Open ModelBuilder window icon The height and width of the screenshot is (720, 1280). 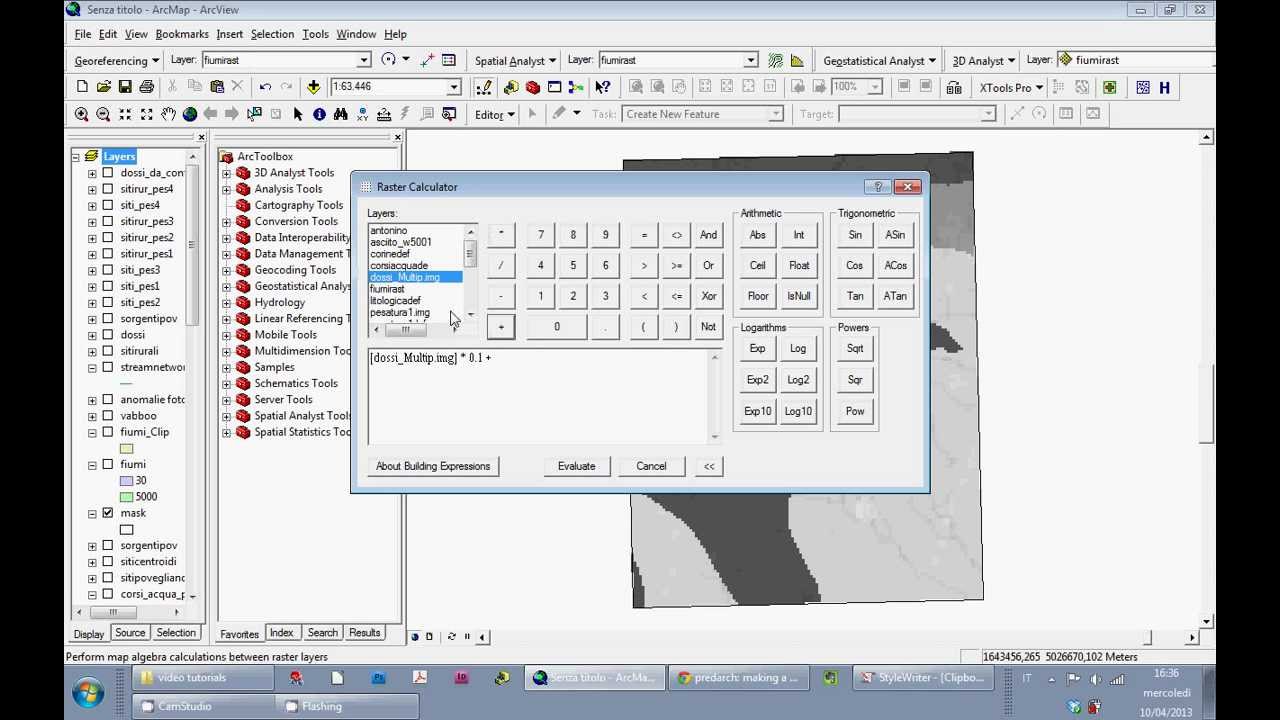[576, 87]
